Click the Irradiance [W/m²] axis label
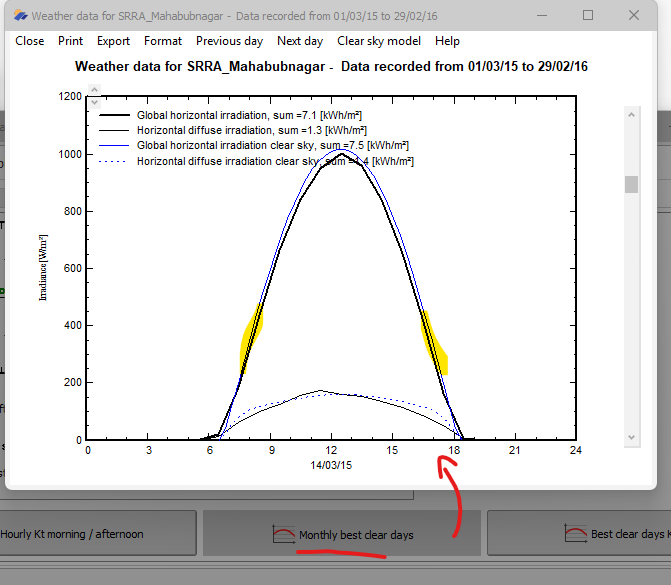The width and height of the screenshot is (671, 585). coord(43,267)
